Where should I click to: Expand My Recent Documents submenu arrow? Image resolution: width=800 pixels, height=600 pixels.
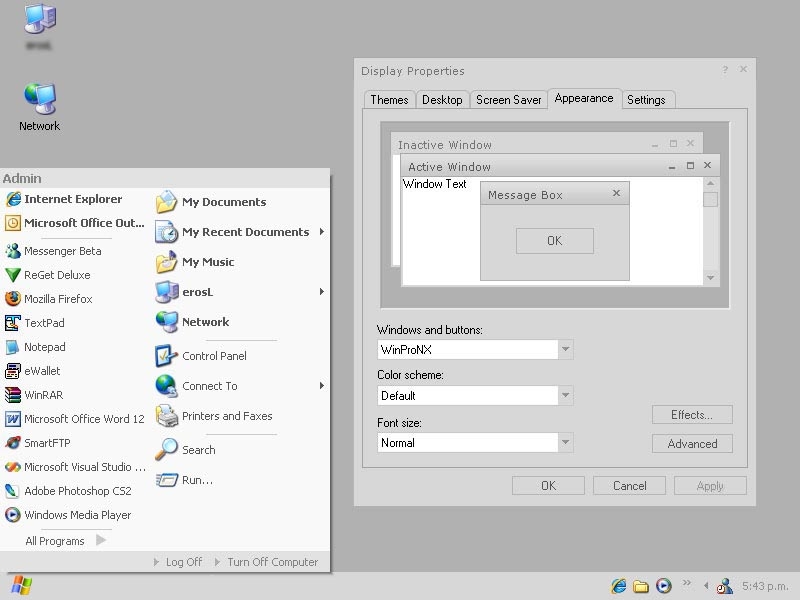point(321,232)
